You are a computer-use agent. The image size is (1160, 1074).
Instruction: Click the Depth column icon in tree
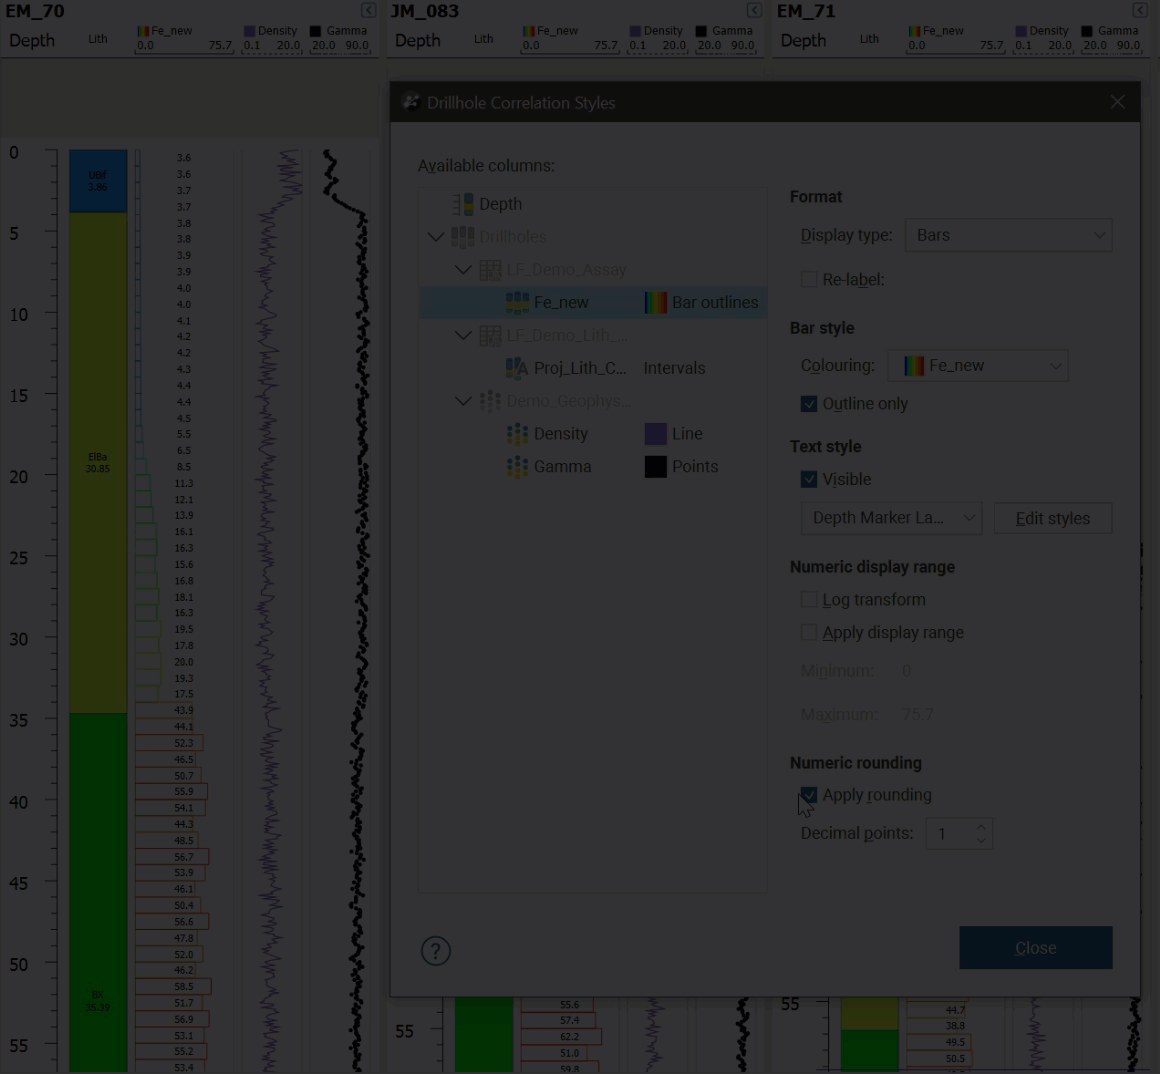coord(462,204)
